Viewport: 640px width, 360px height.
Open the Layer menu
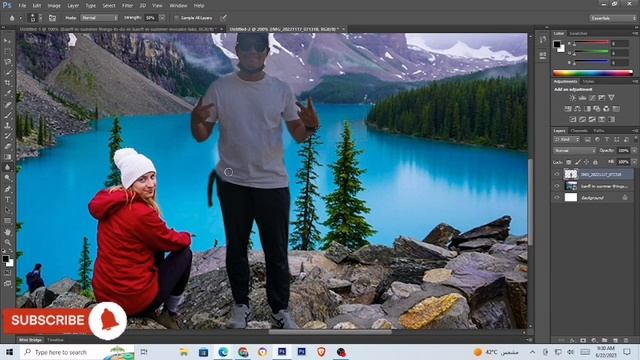(73, 6)
